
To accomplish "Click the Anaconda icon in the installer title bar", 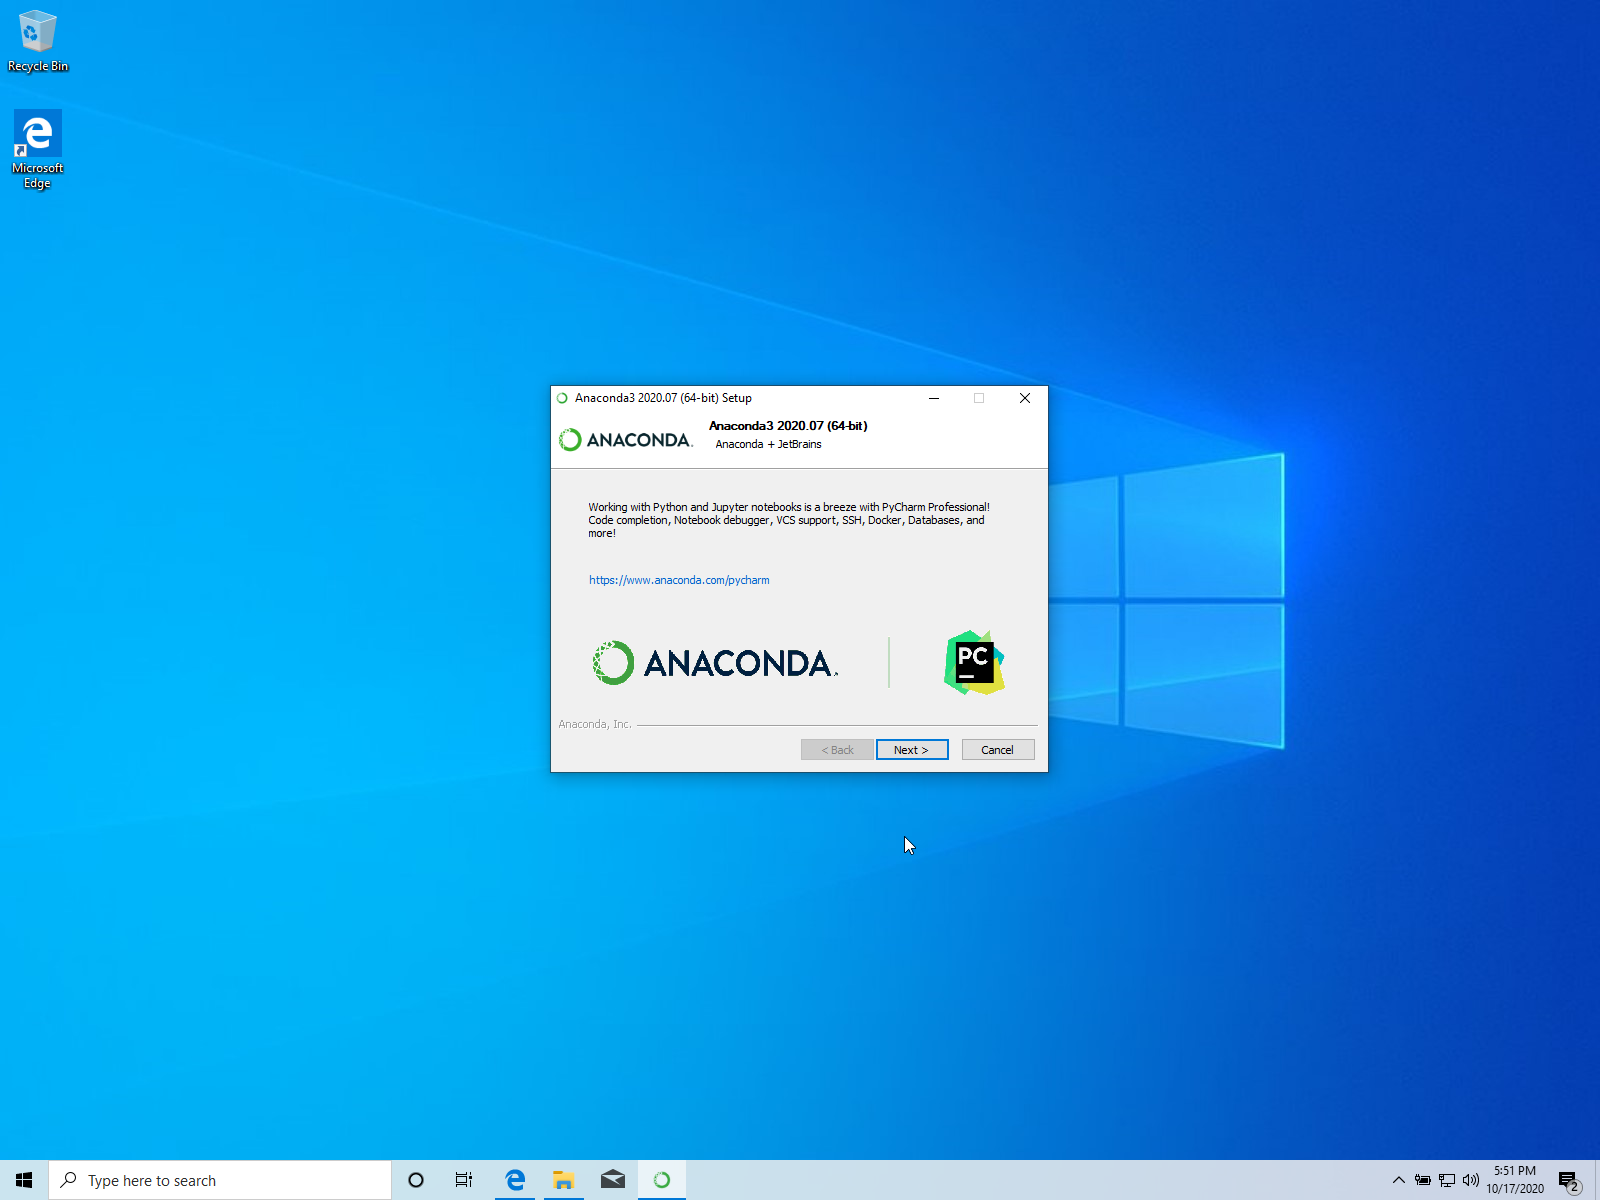I will (x=562, y=398).
